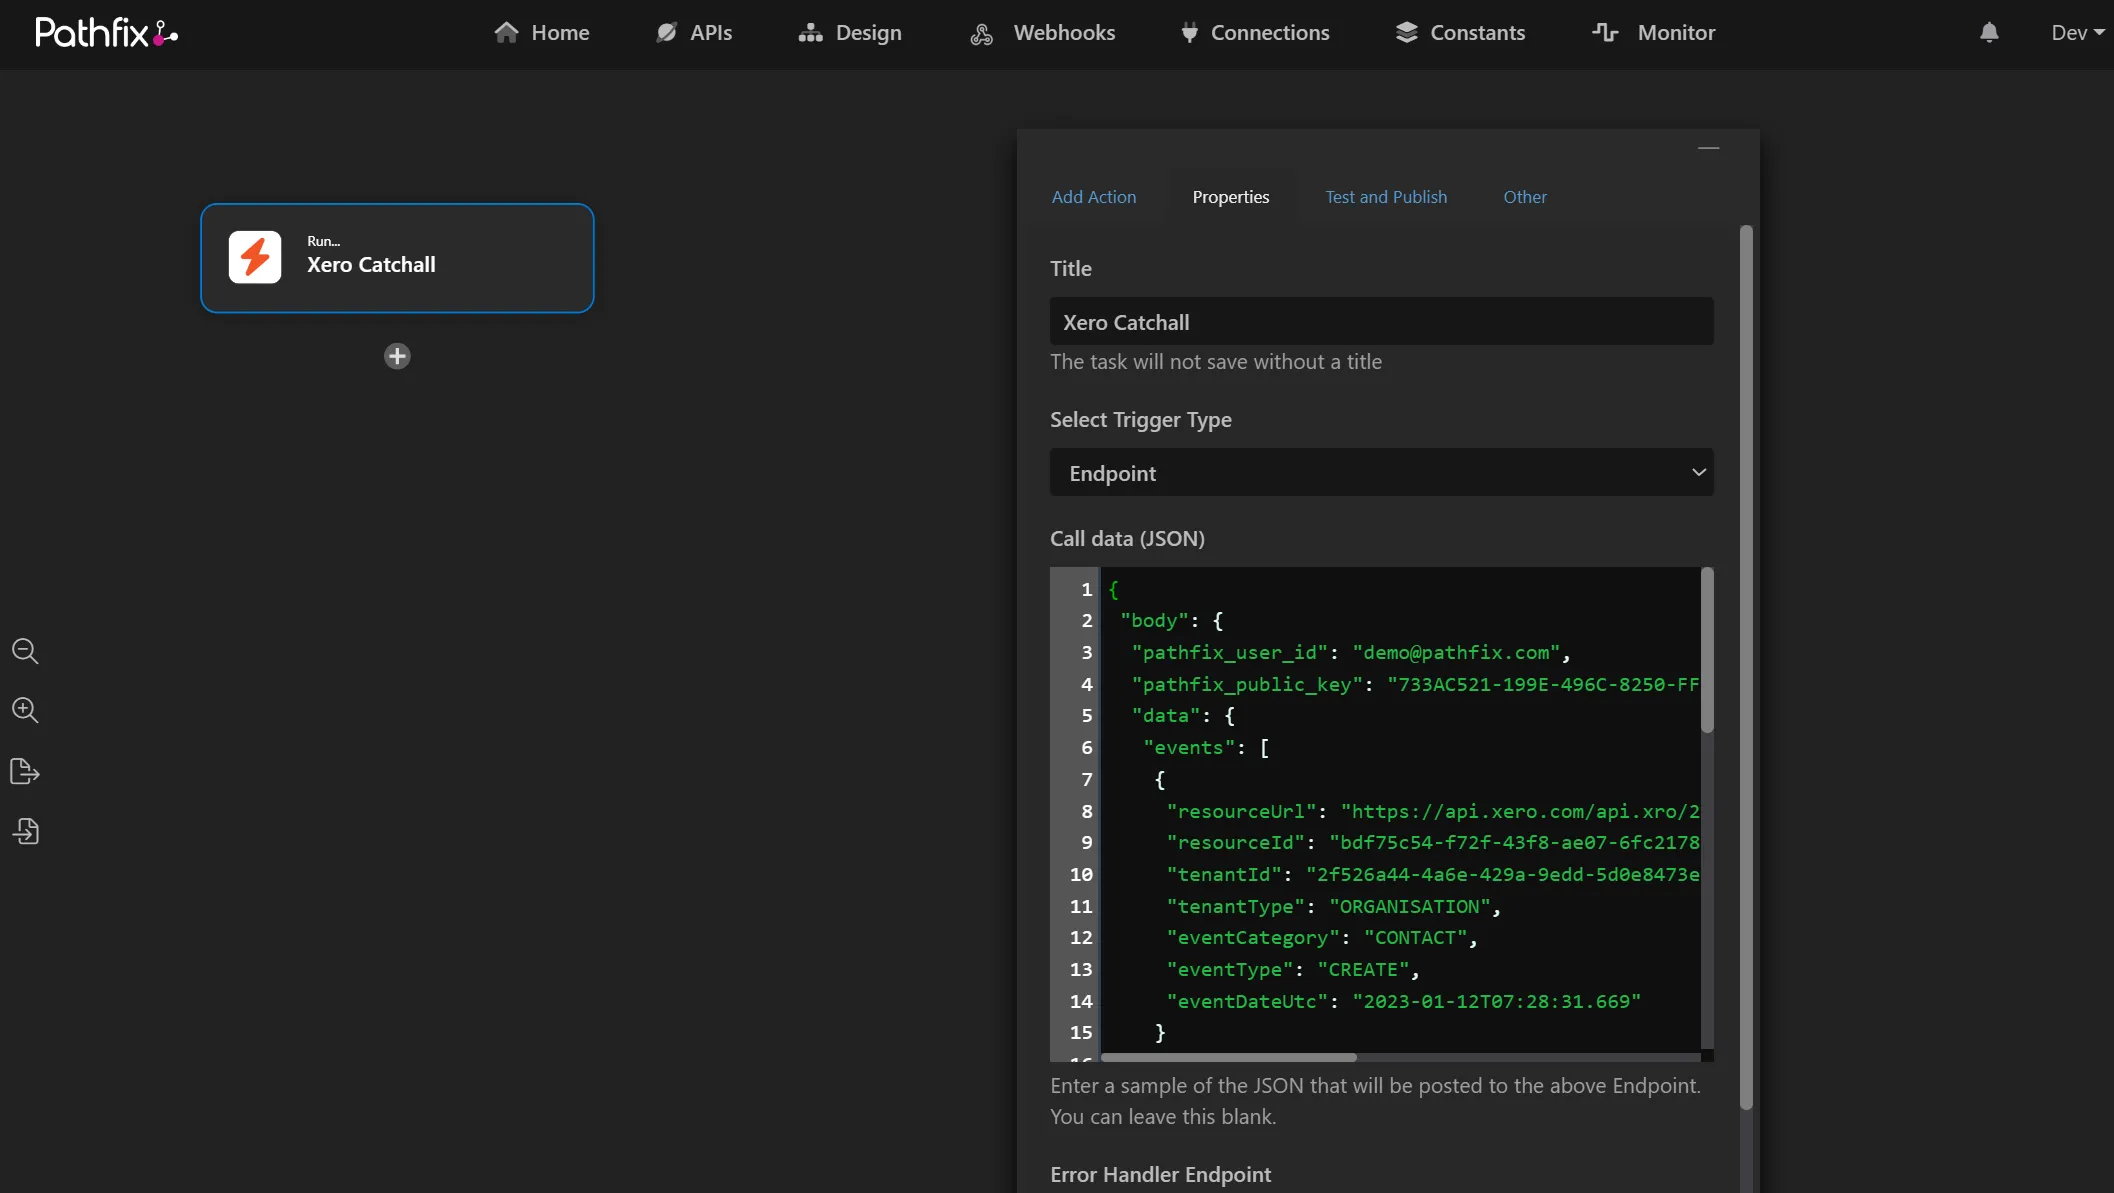Click the Webhooks icon in navbar

(x=982, y=34)
